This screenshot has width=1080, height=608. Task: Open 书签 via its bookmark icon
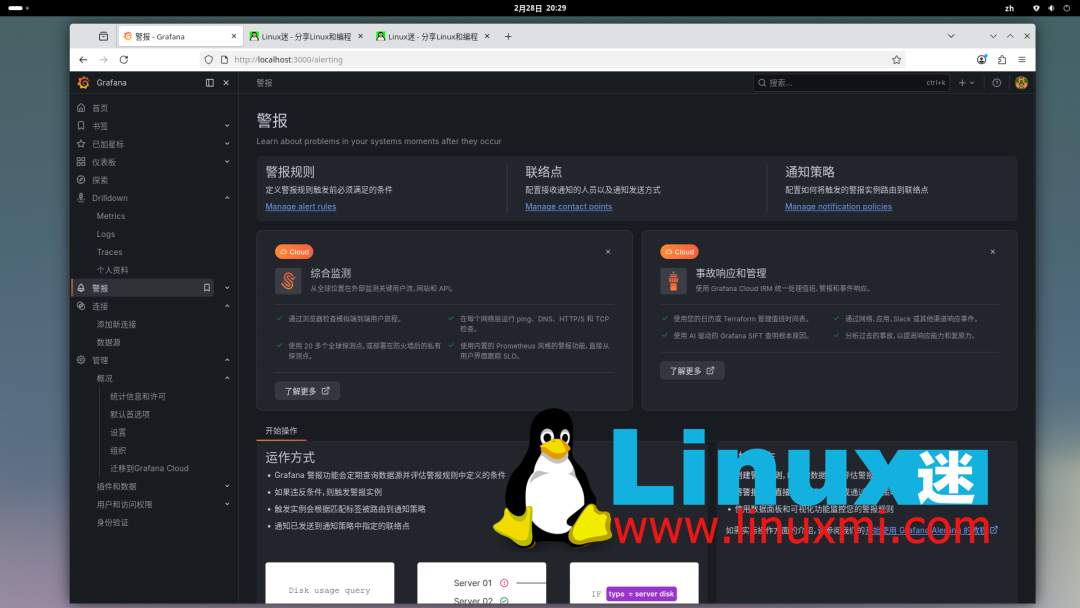pos(79,125)
